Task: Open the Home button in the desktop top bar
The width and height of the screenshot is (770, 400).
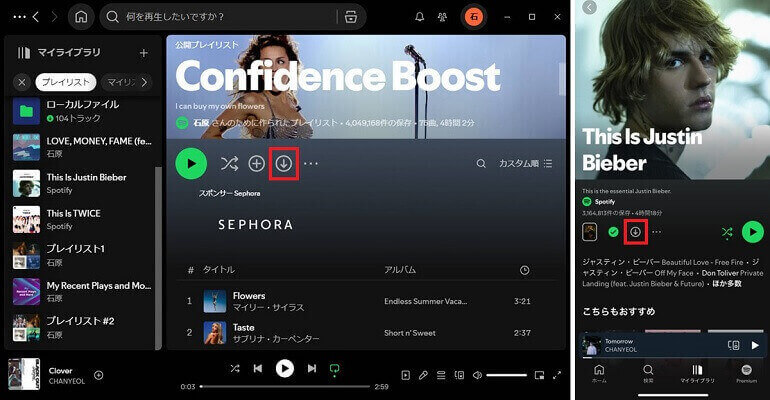Action: pos(81,17)
